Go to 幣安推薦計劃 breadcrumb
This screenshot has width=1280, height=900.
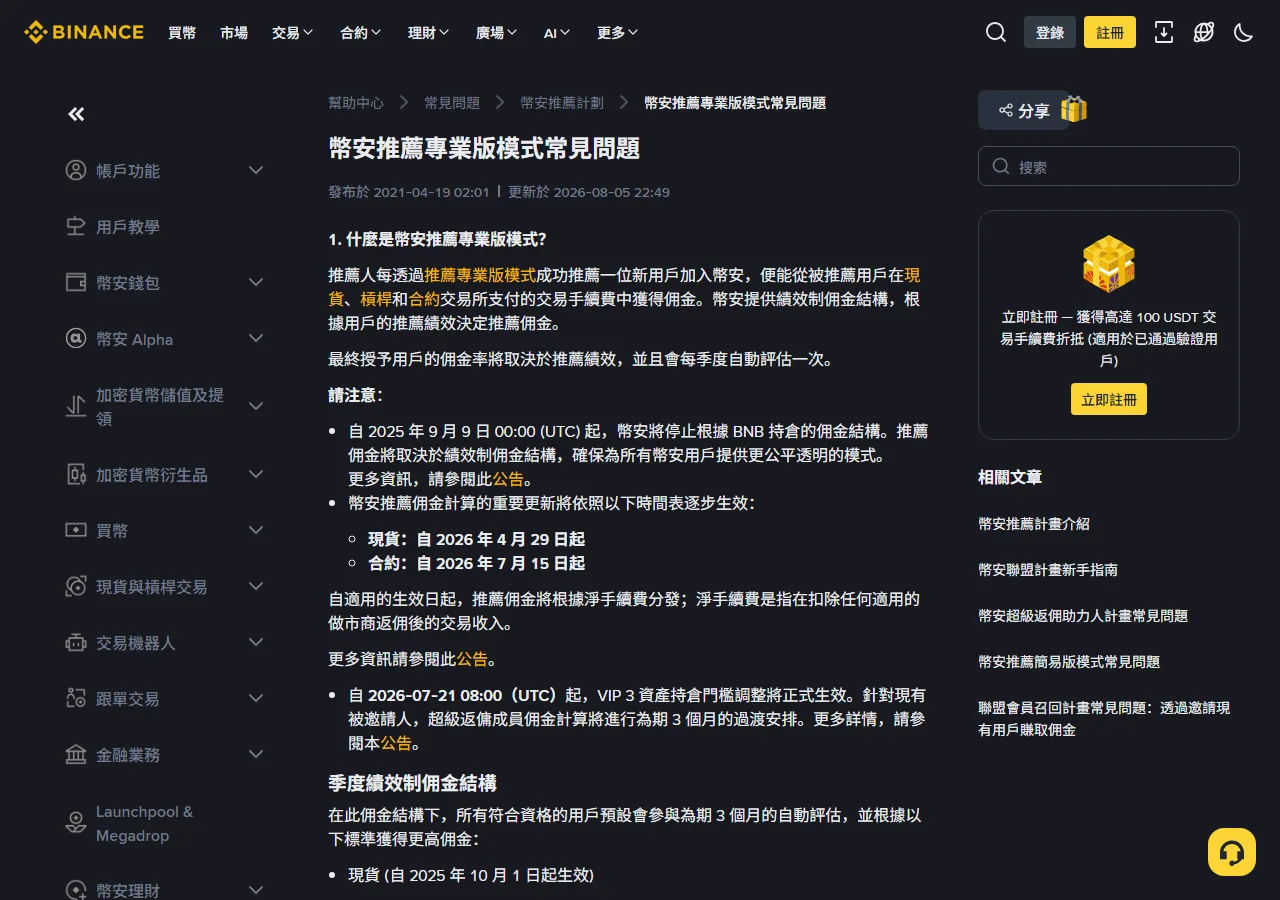point(562,102)
